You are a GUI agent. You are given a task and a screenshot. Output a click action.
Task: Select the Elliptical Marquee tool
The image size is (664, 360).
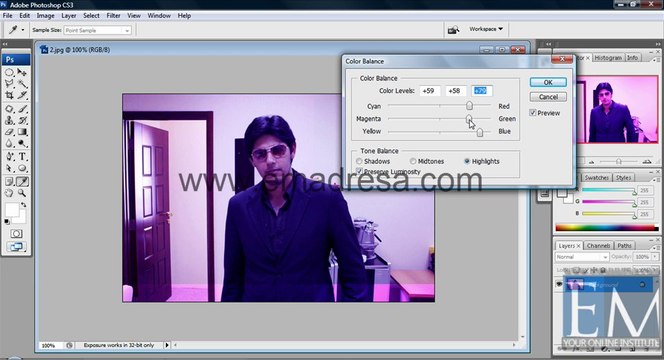(x=9, y=72)
